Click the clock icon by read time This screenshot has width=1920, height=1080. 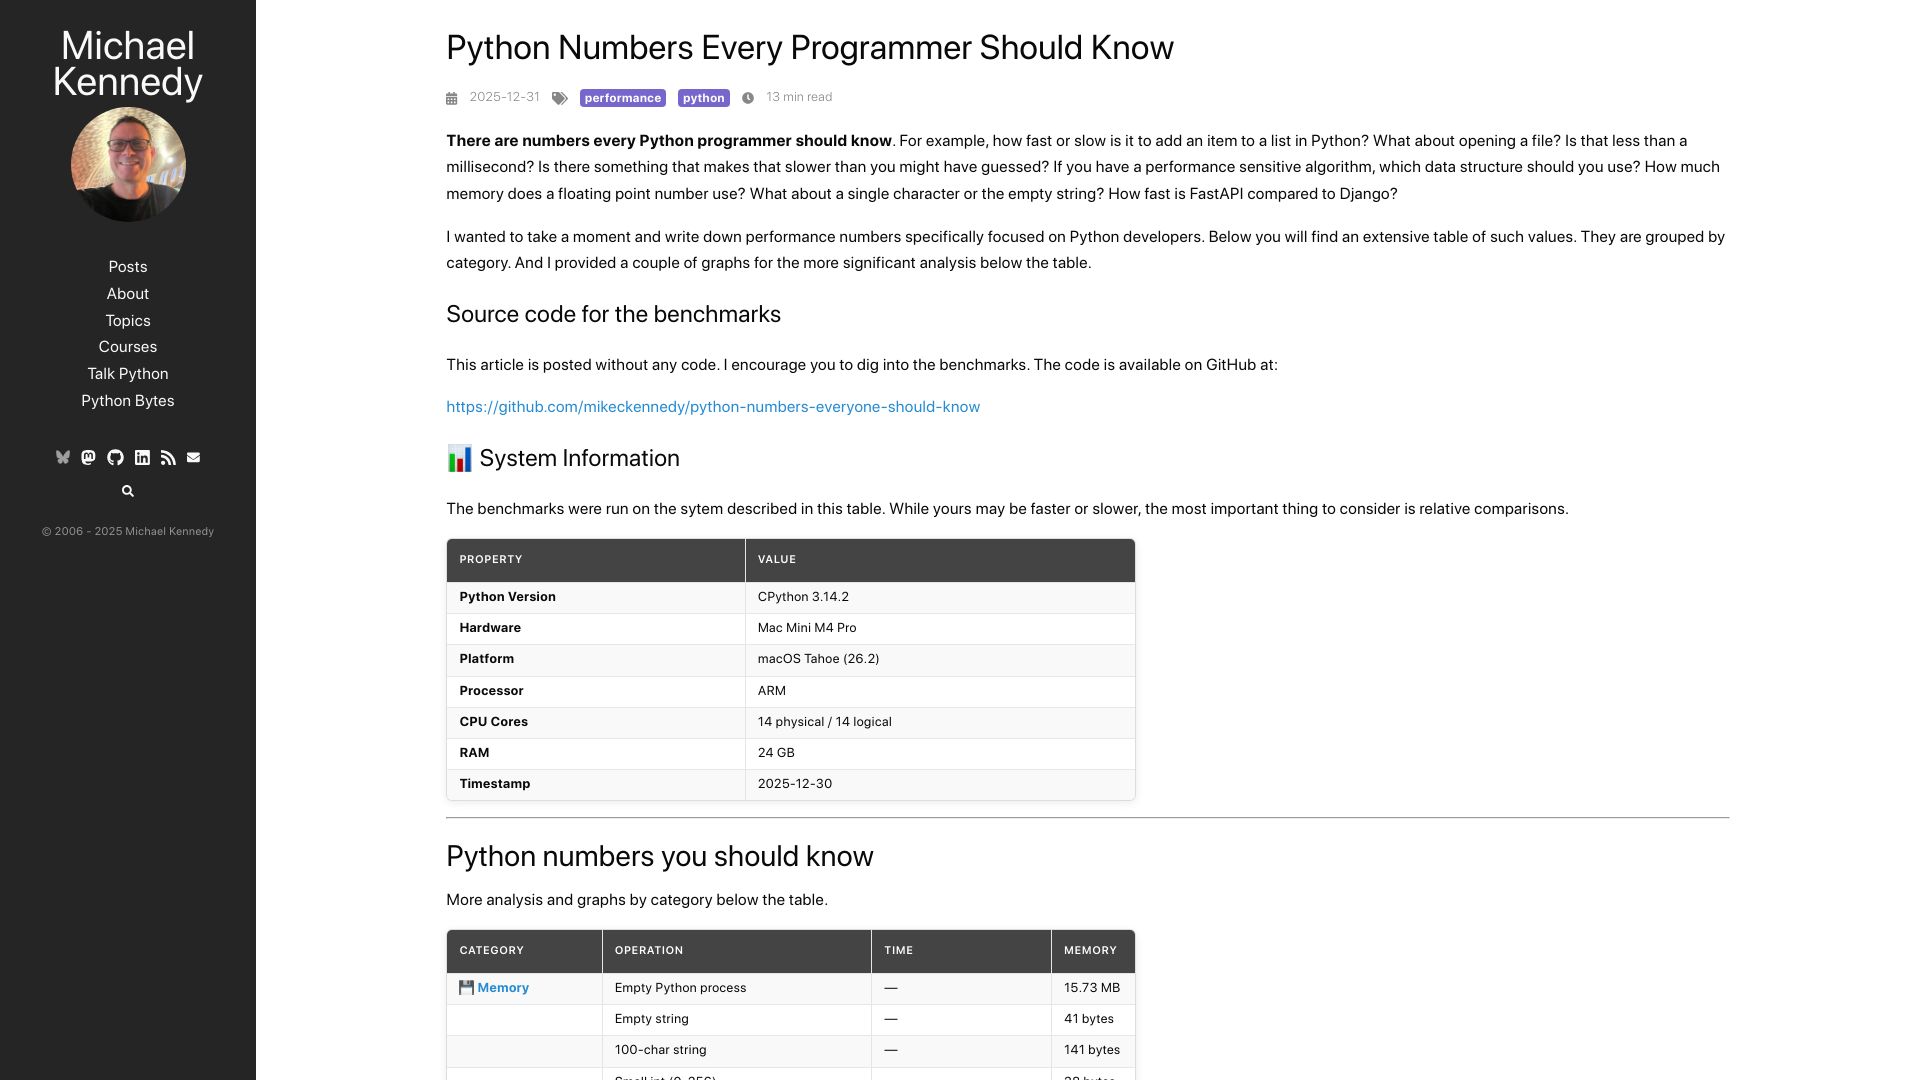748,98
